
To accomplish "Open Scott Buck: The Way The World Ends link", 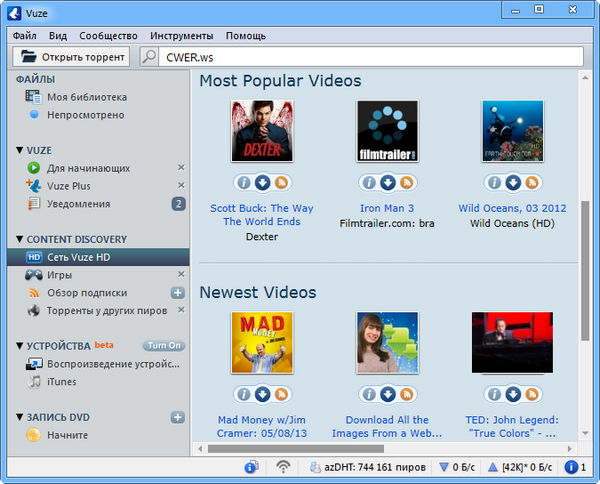I will [x=262, y=215].
